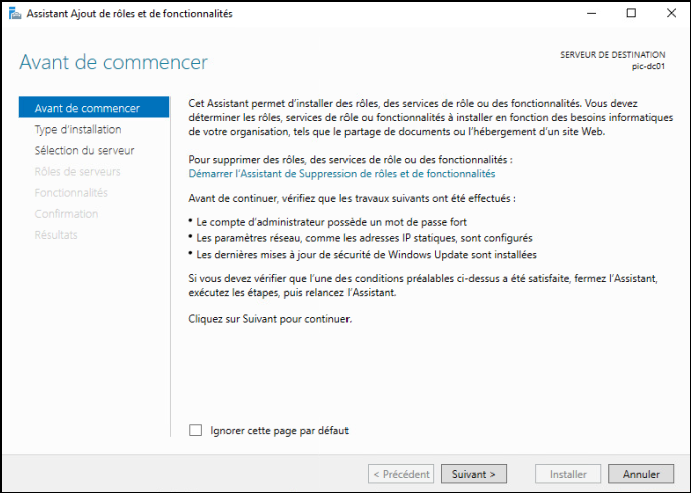Select the Résultats step in sidebar
692x494 pixels.
[x=56, y=235]
